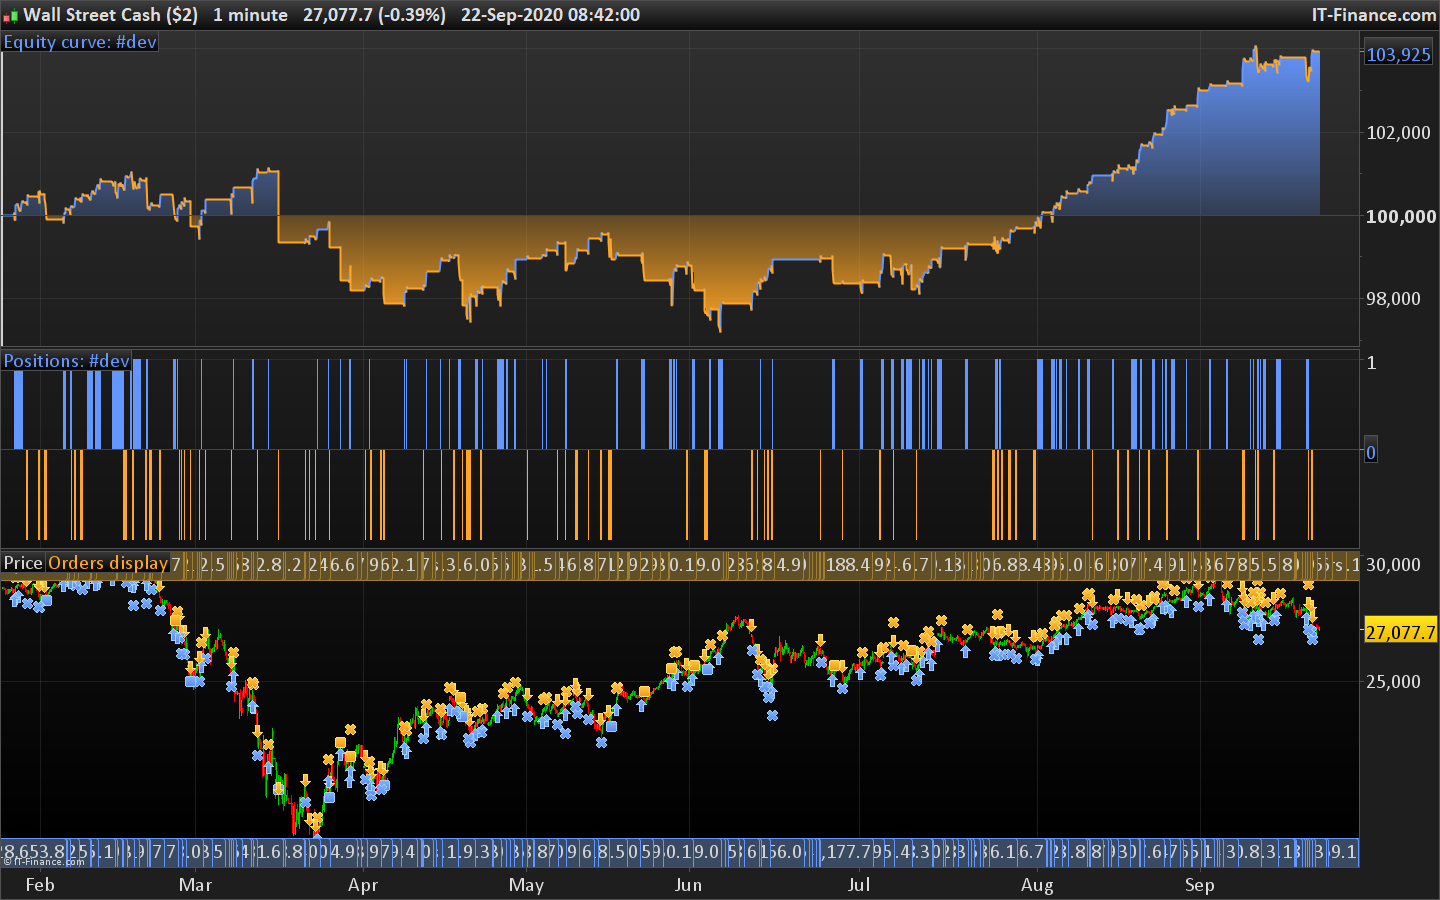1440x900 pixels.
Task: Open the IT-Finance.com link in the header
Action: pos(1374,15)
